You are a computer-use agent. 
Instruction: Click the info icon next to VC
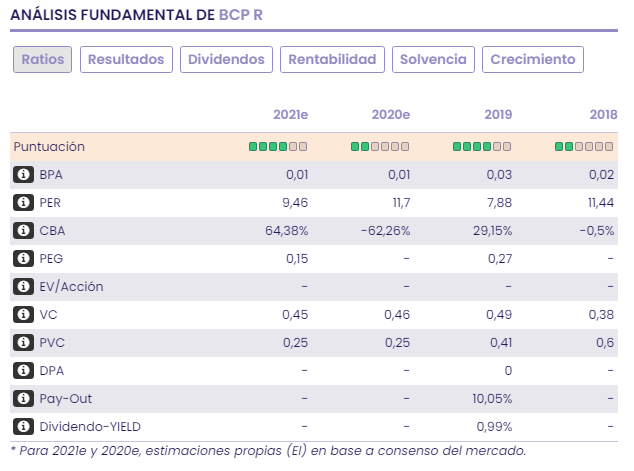coord(23,315)
